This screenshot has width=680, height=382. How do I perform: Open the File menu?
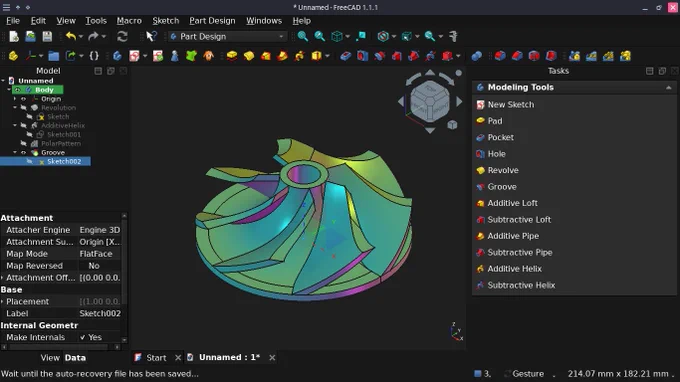[13, 21]
